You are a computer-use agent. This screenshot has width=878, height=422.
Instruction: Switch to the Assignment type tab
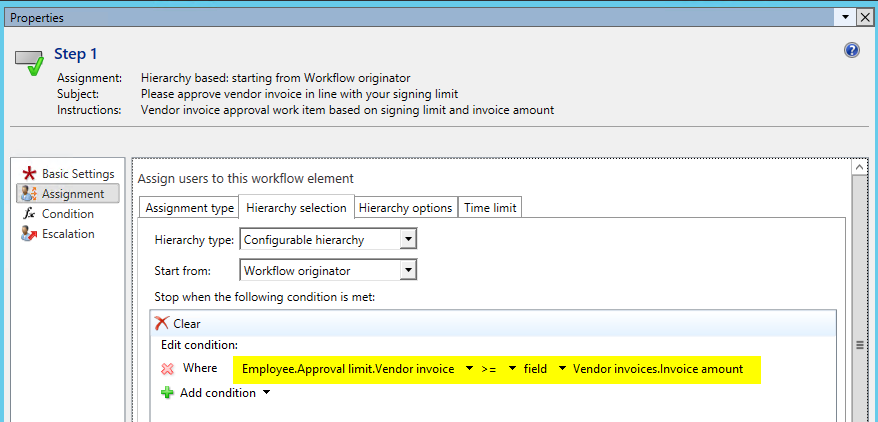[189, 207]
